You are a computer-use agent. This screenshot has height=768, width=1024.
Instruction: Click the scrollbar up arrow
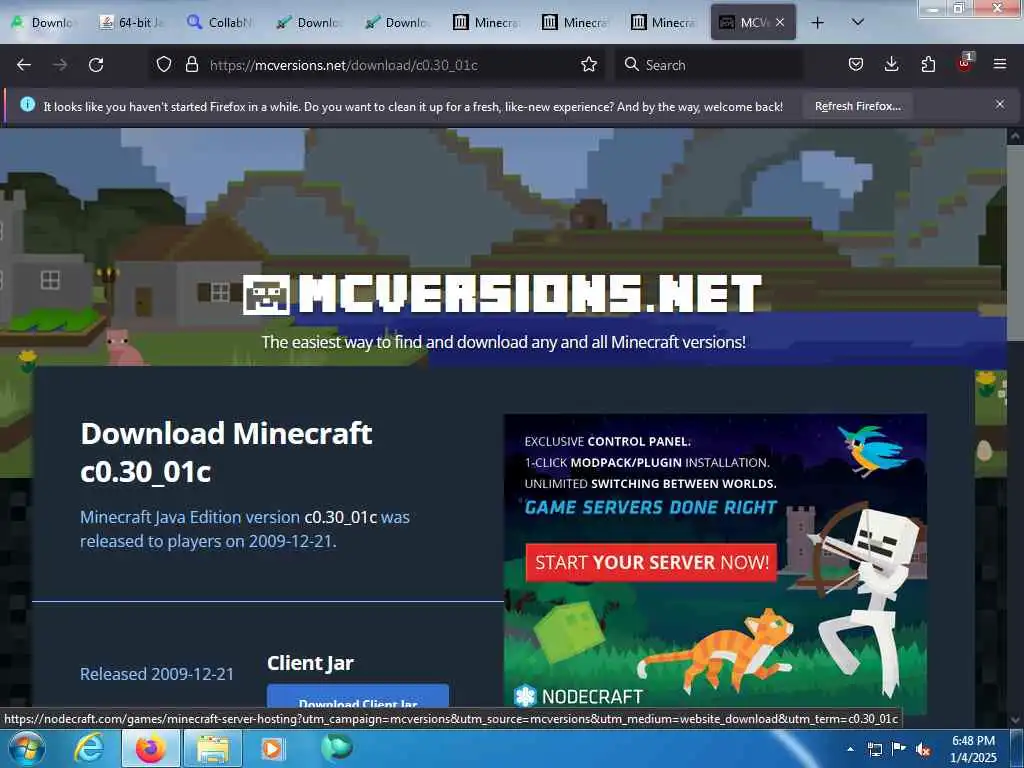pyautogui.click(x=1015, y=136)
